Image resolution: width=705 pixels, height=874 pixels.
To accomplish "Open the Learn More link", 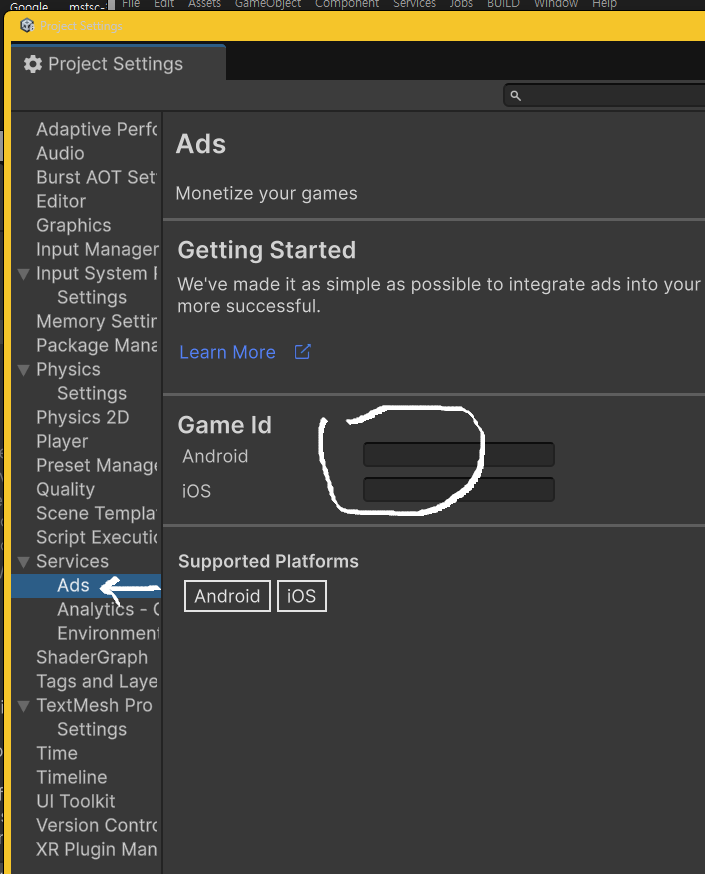I will (227, 352).
